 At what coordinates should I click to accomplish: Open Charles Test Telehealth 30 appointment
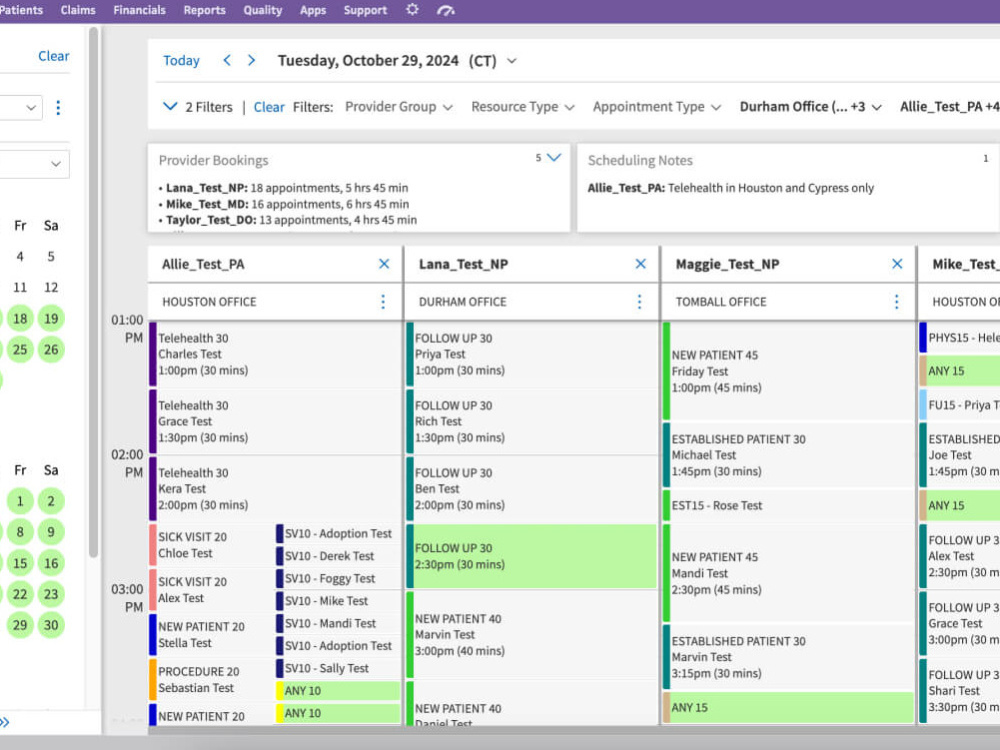click(x=275, y=354)
